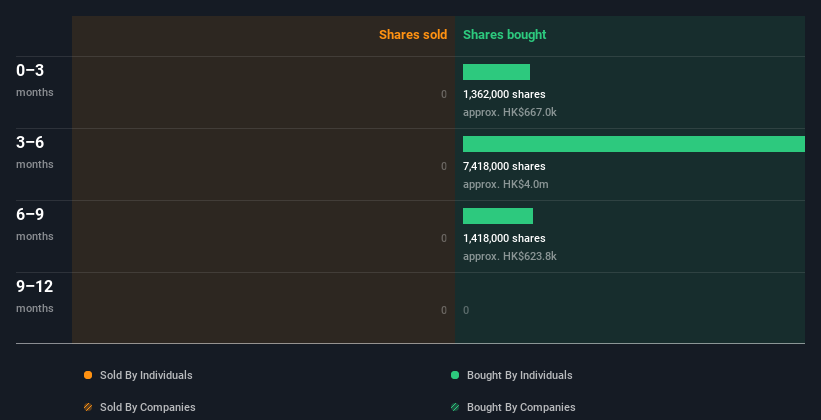Click the zero sold value in 9–12 months

pos(444,310)
